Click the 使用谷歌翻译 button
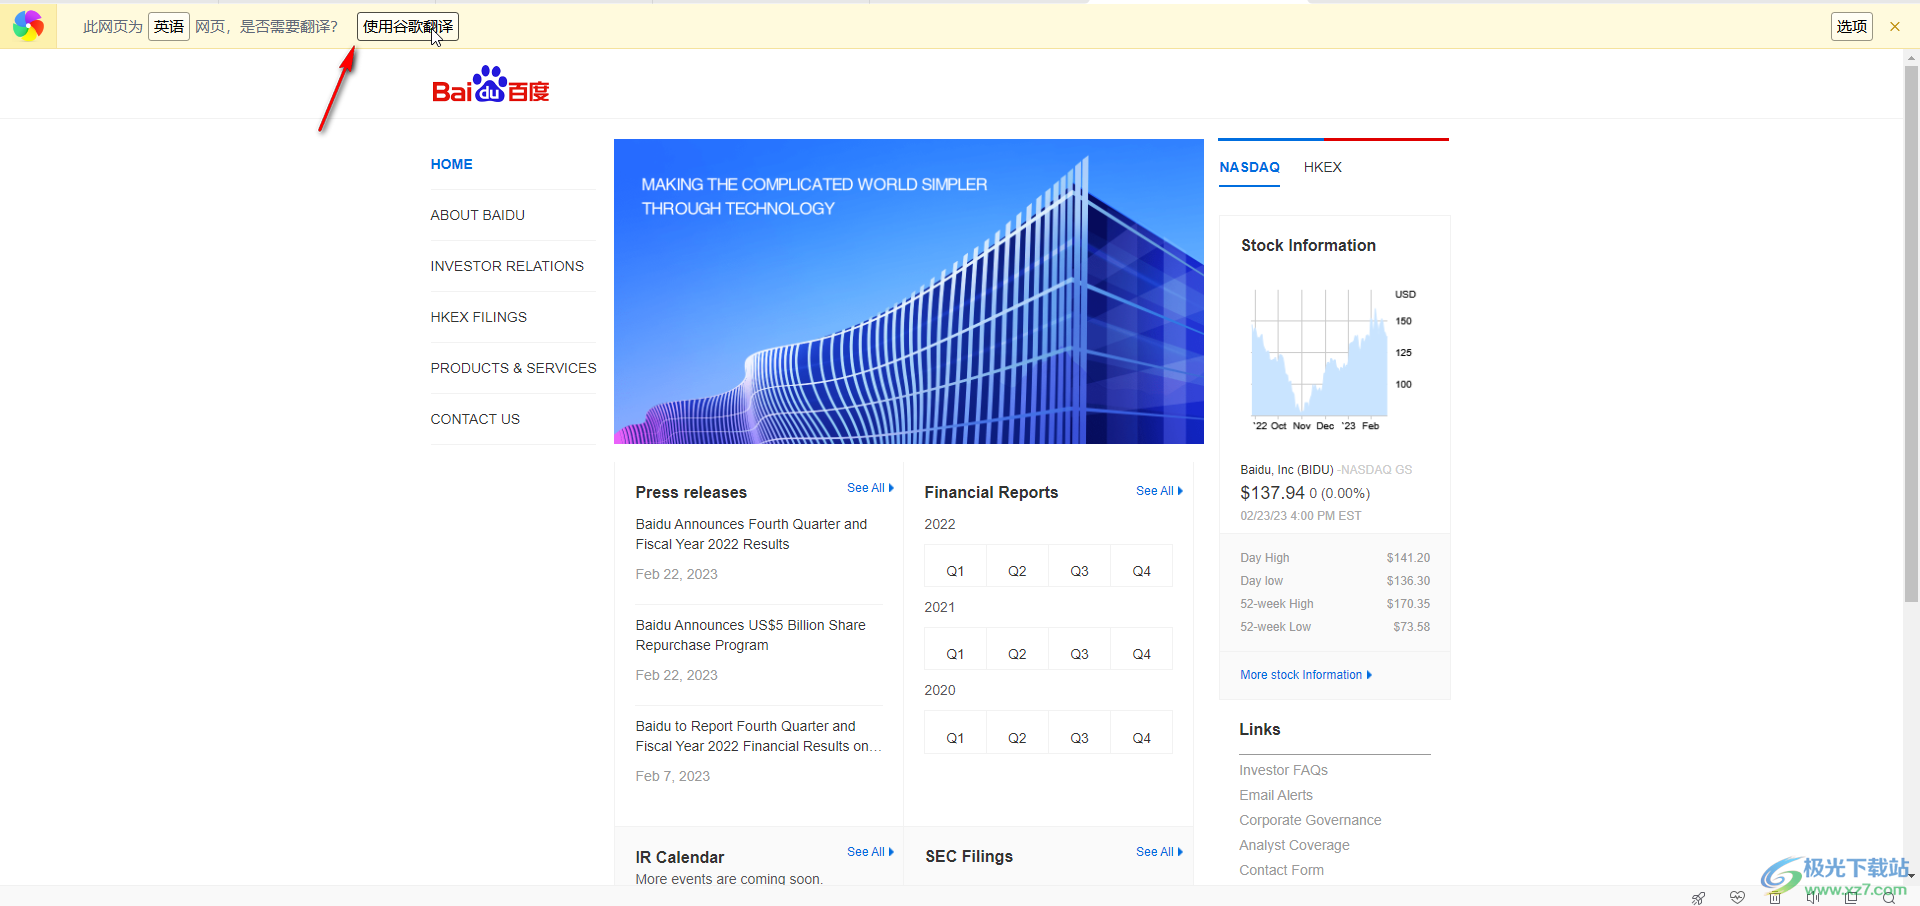This screenshot has width=1920, height=906. (408, 27)
